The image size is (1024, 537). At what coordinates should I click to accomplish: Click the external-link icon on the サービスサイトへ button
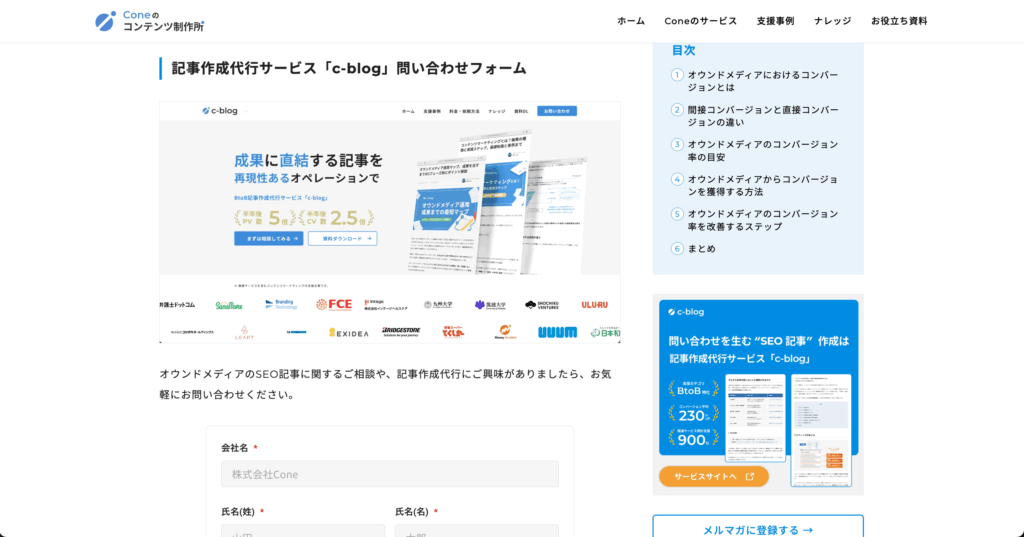pyautogui.click(x=750, y=477)
